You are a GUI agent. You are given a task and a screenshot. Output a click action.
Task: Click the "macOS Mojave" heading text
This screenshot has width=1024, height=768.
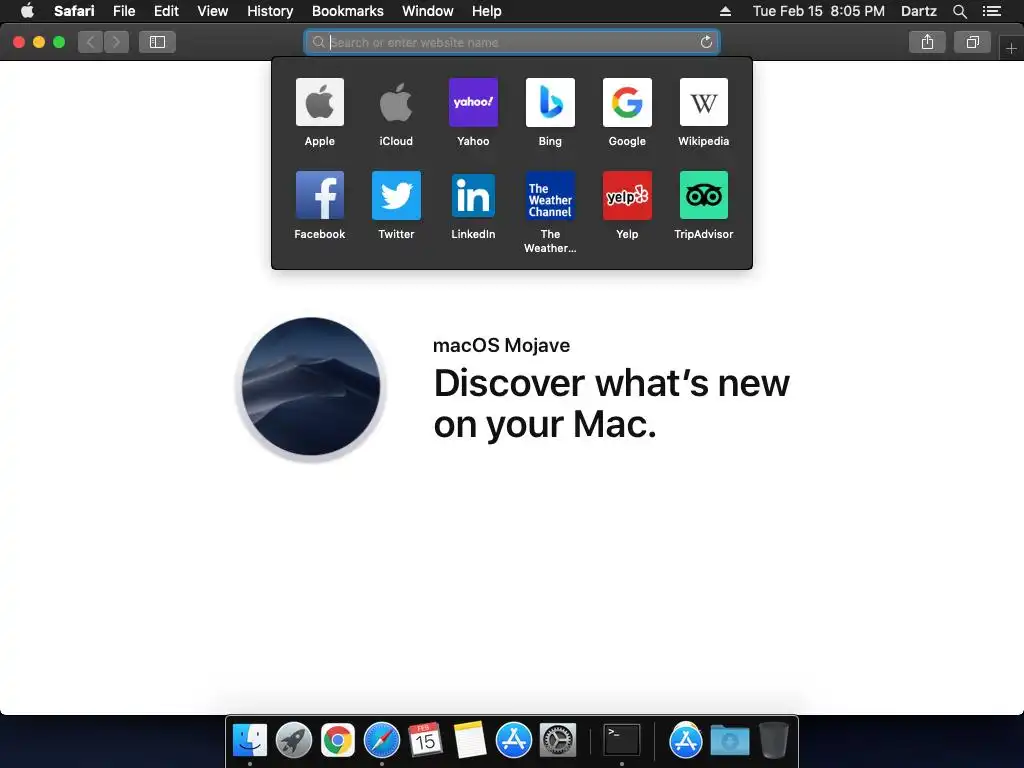click(501, 345)
